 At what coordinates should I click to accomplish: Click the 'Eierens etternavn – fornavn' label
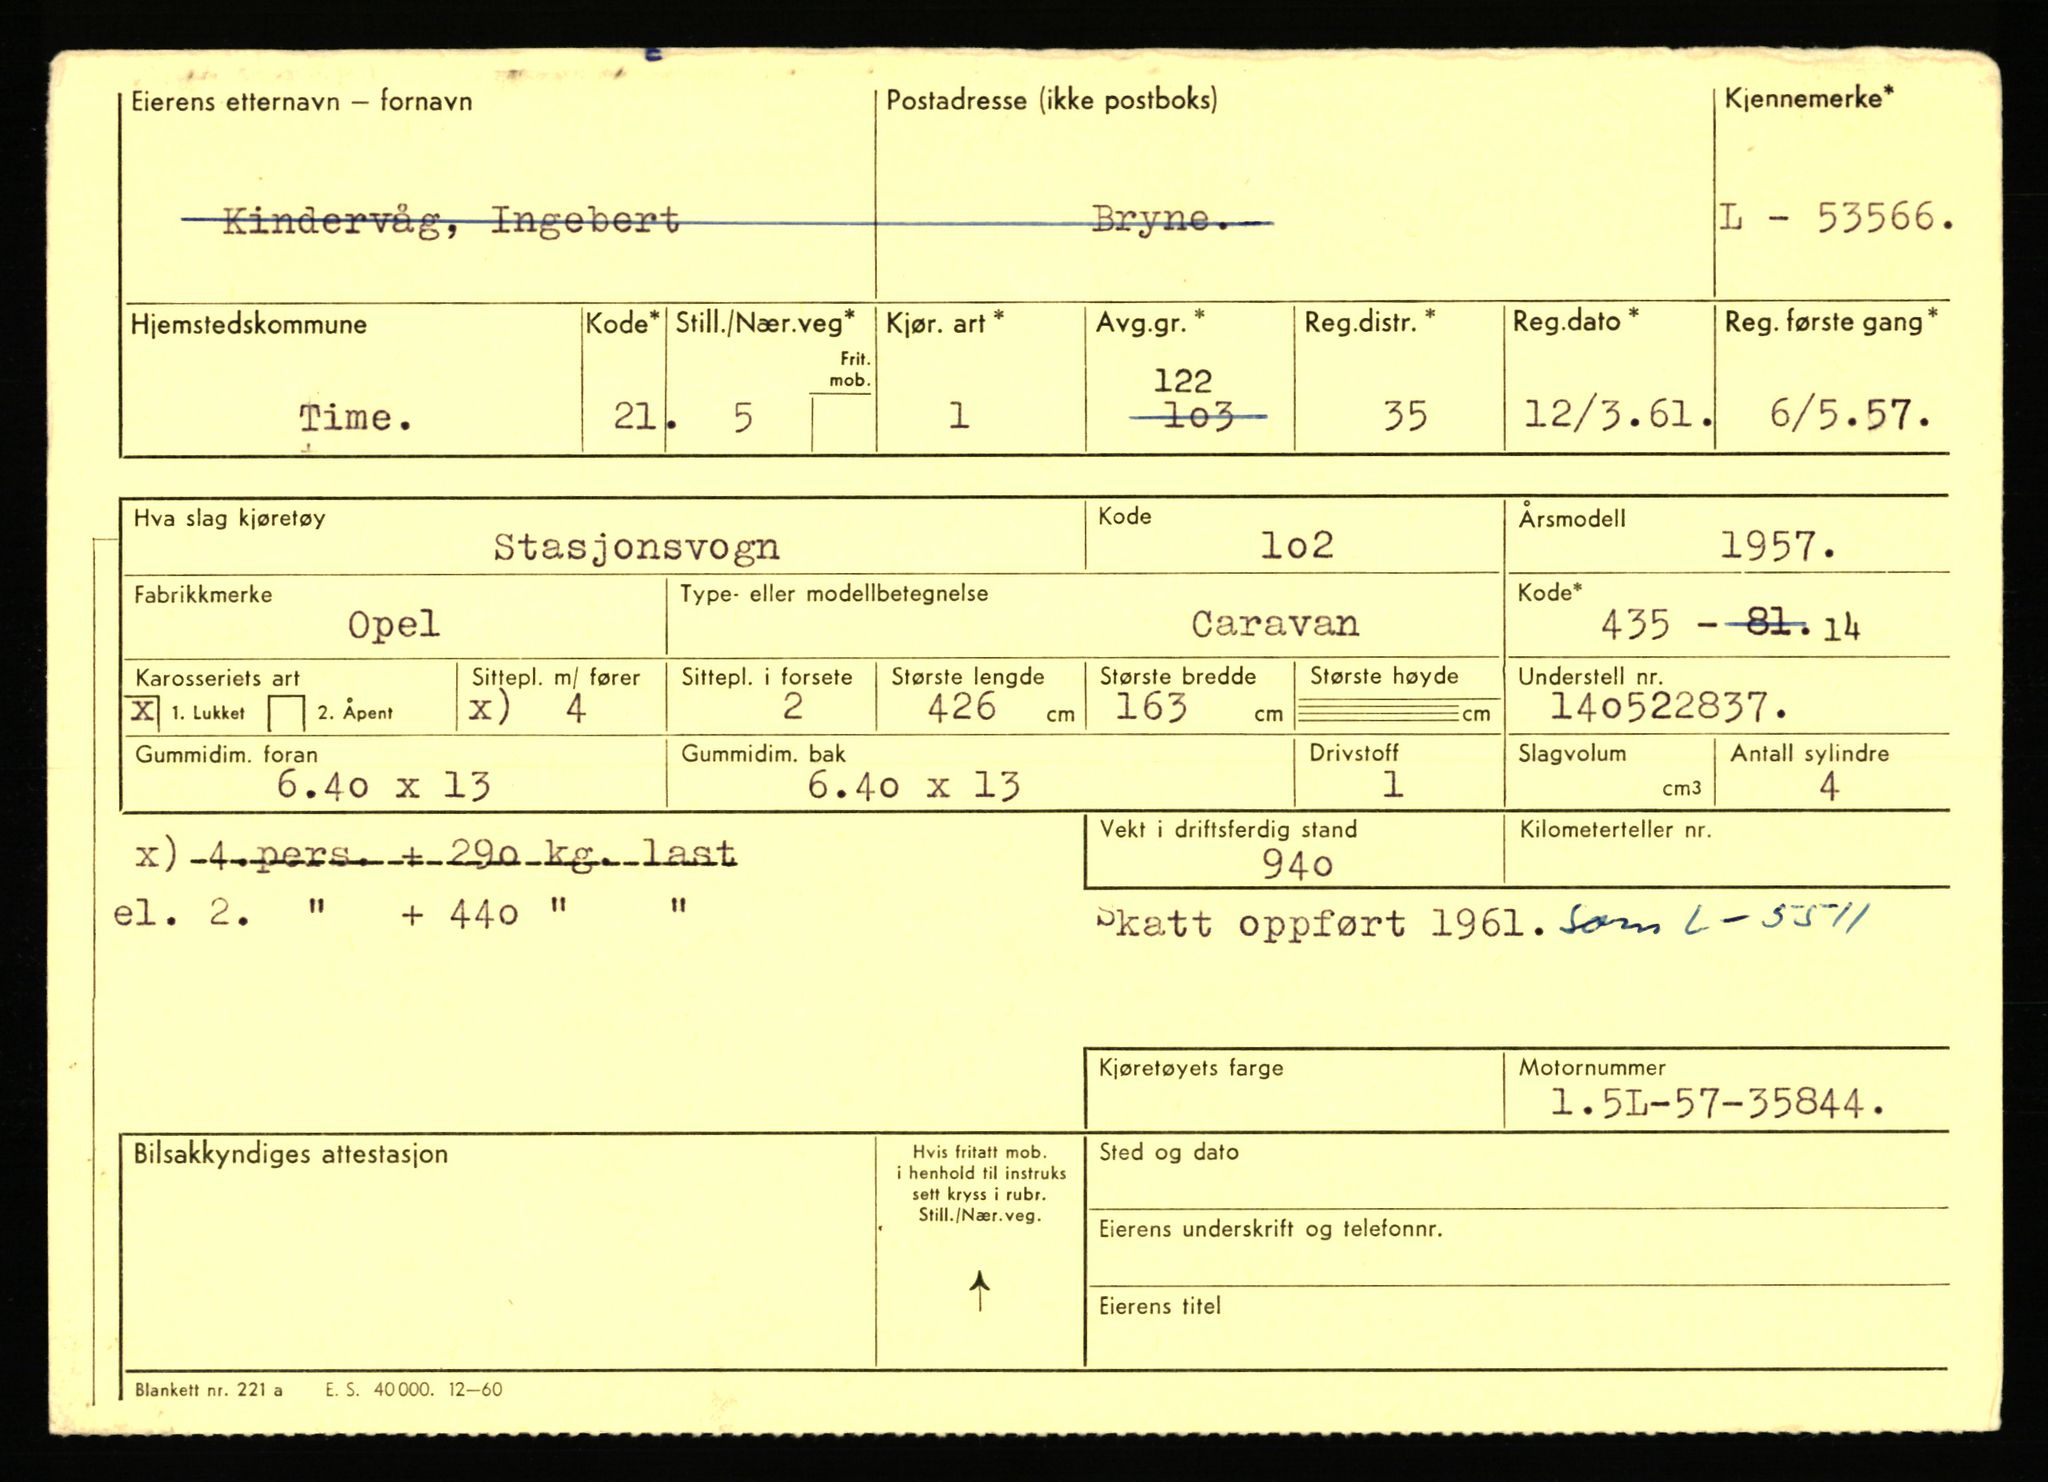coord(302,101)
